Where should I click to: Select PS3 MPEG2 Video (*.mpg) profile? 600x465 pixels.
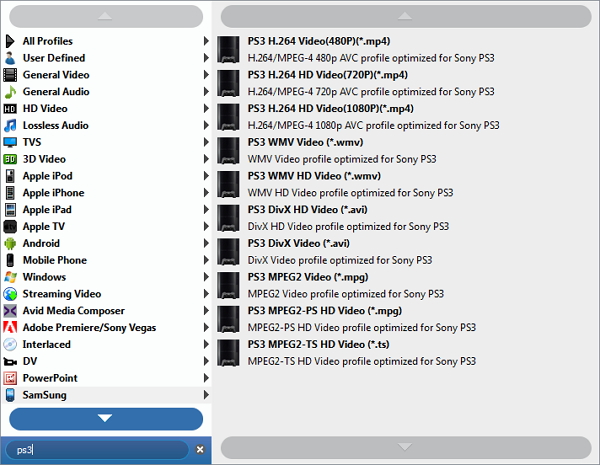(x=406, y=285)
